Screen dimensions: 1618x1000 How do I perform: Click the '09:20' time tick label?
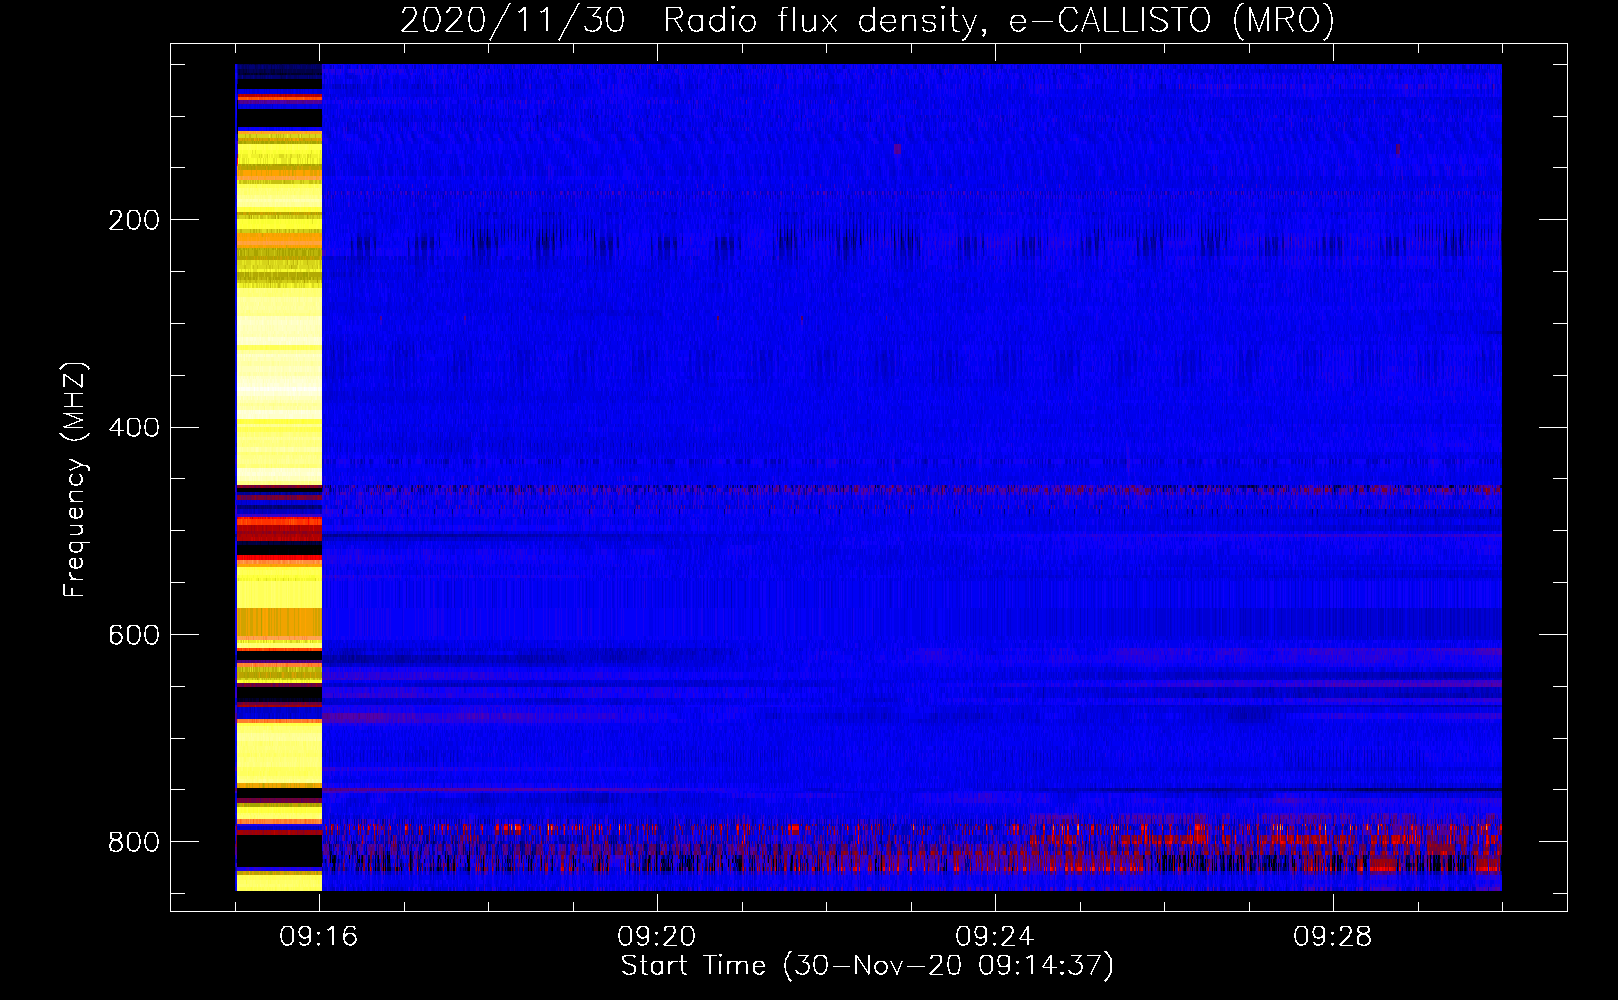click(x=657, y=937)
